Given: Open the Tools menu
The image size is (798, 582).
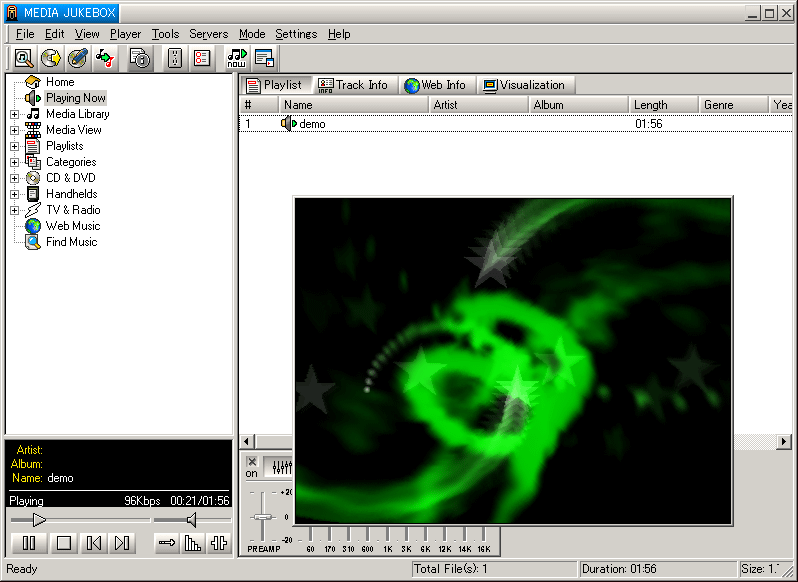Looking at the screenshot, I should [x=165, y=34].
